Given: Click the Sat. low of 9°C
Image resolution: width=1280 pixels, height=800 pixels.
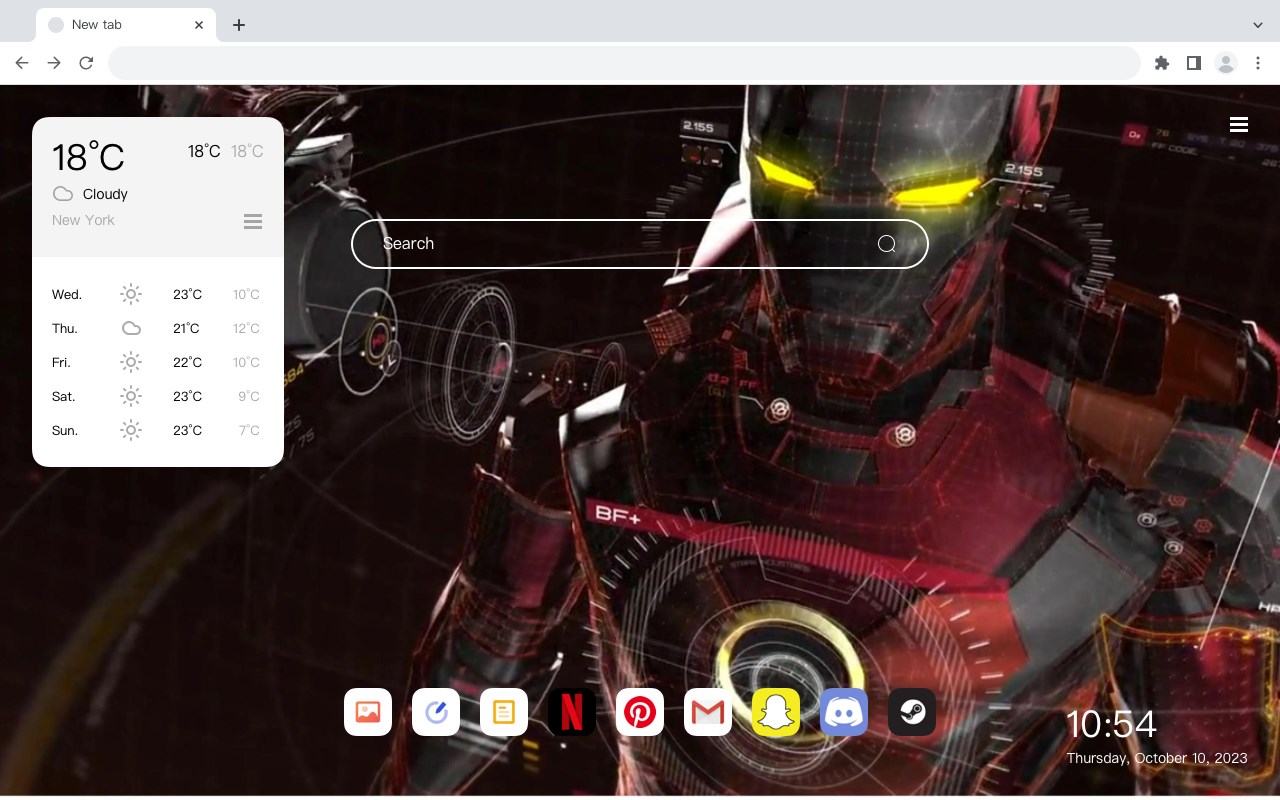Looking at the screenshot, I should [x=248, y=396].
